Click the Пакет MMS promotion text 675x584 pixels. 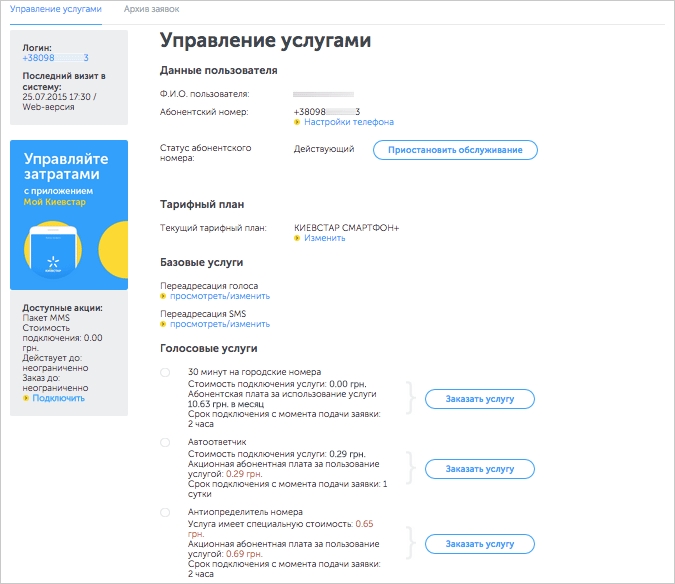coord(46,318)
